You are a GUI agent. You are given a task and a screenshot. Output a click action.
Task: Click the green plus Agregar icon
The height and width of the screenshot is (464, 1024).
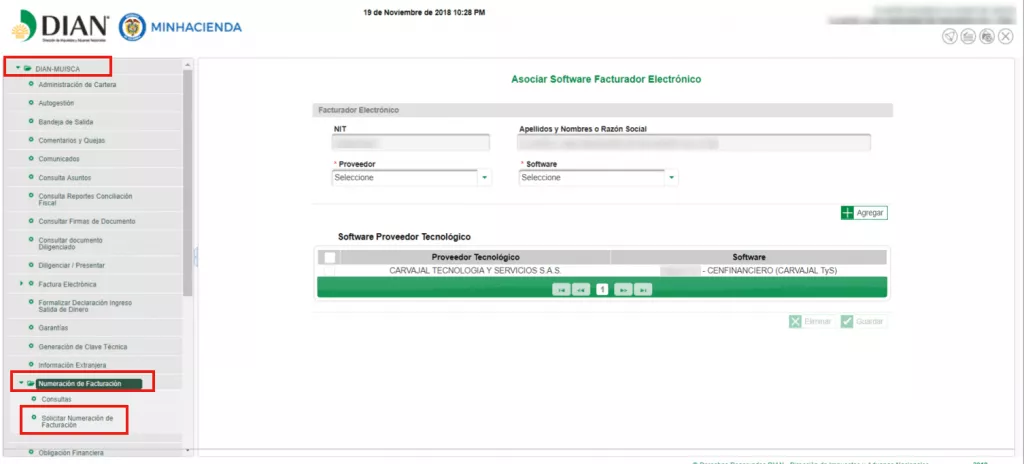[848, 212]
